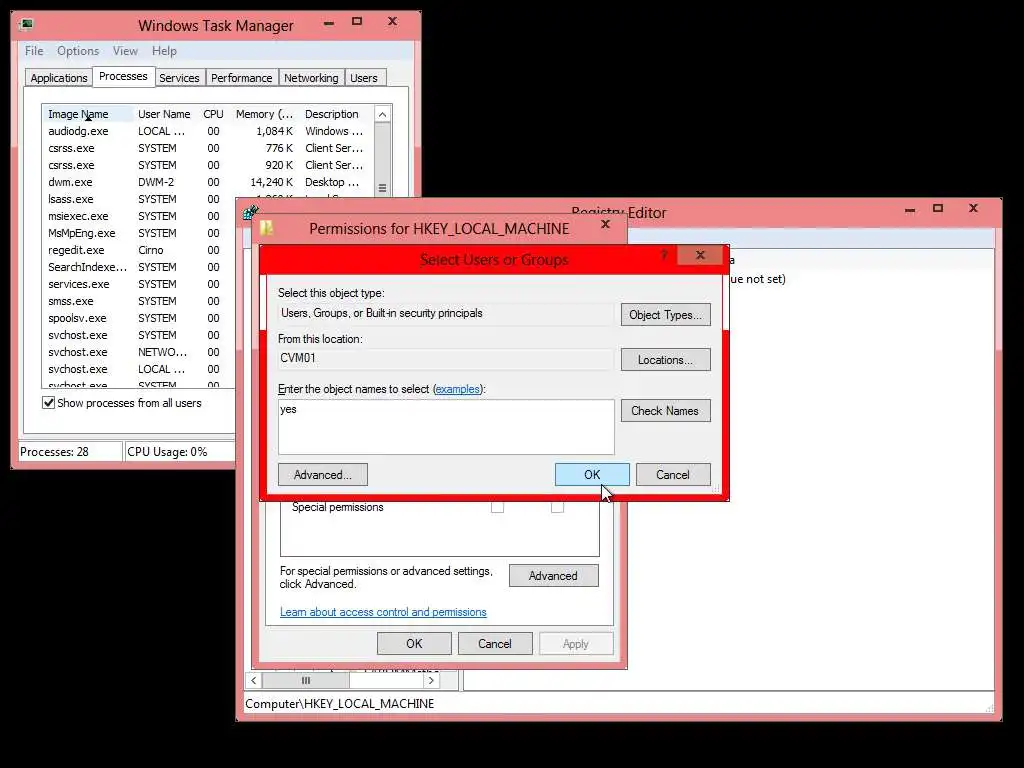Open Advanced in Select Users dialog
Viewport: 1024px width, 768px height.
coord(323,475)
